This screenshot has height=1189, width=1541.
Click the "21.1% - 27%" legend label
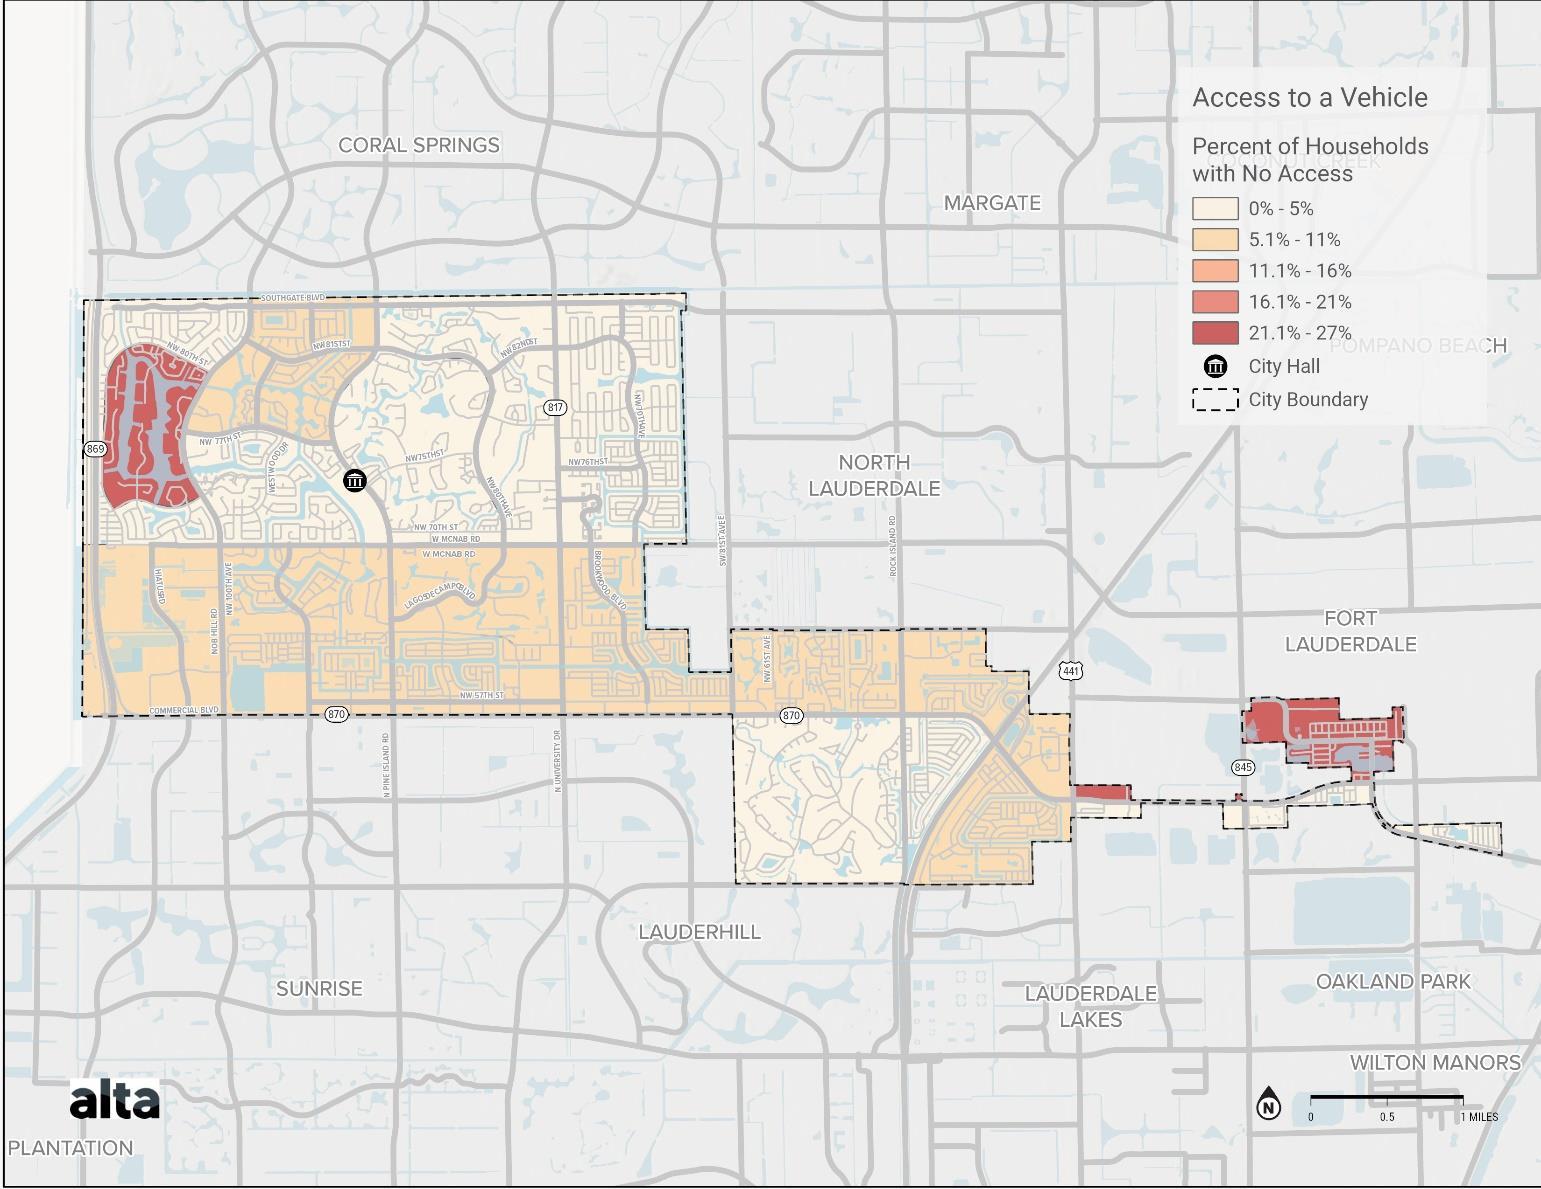(x=1300, y=333)
